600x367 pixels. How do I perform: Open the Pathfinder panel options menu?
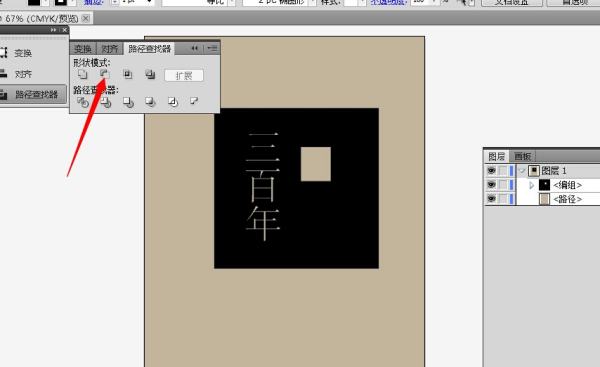212,48
